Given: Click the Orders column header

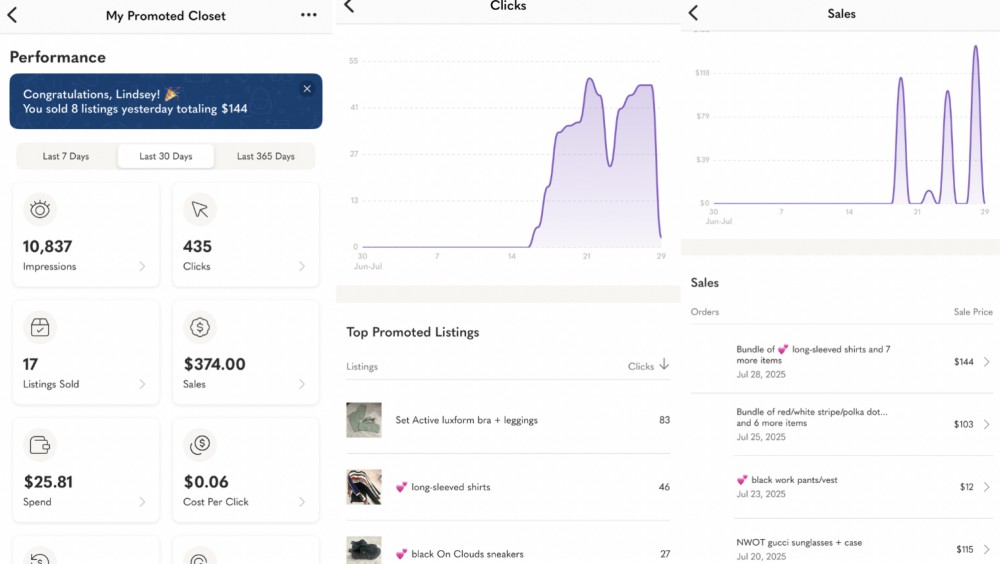Looking at the screenshot, I should [705, 312].
